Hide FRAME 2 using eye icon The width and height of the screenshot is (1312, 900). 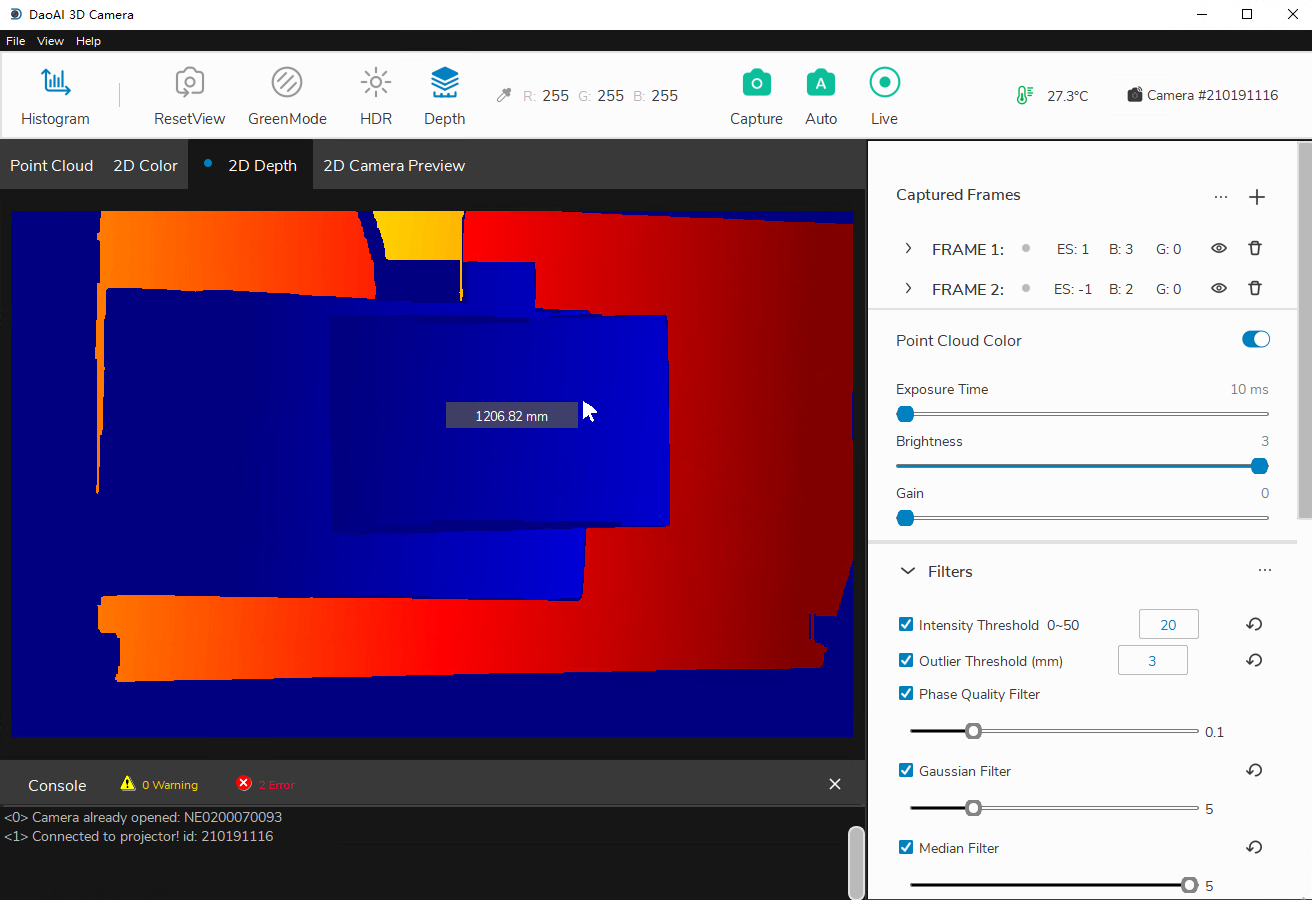click(x=1218, y=289)
